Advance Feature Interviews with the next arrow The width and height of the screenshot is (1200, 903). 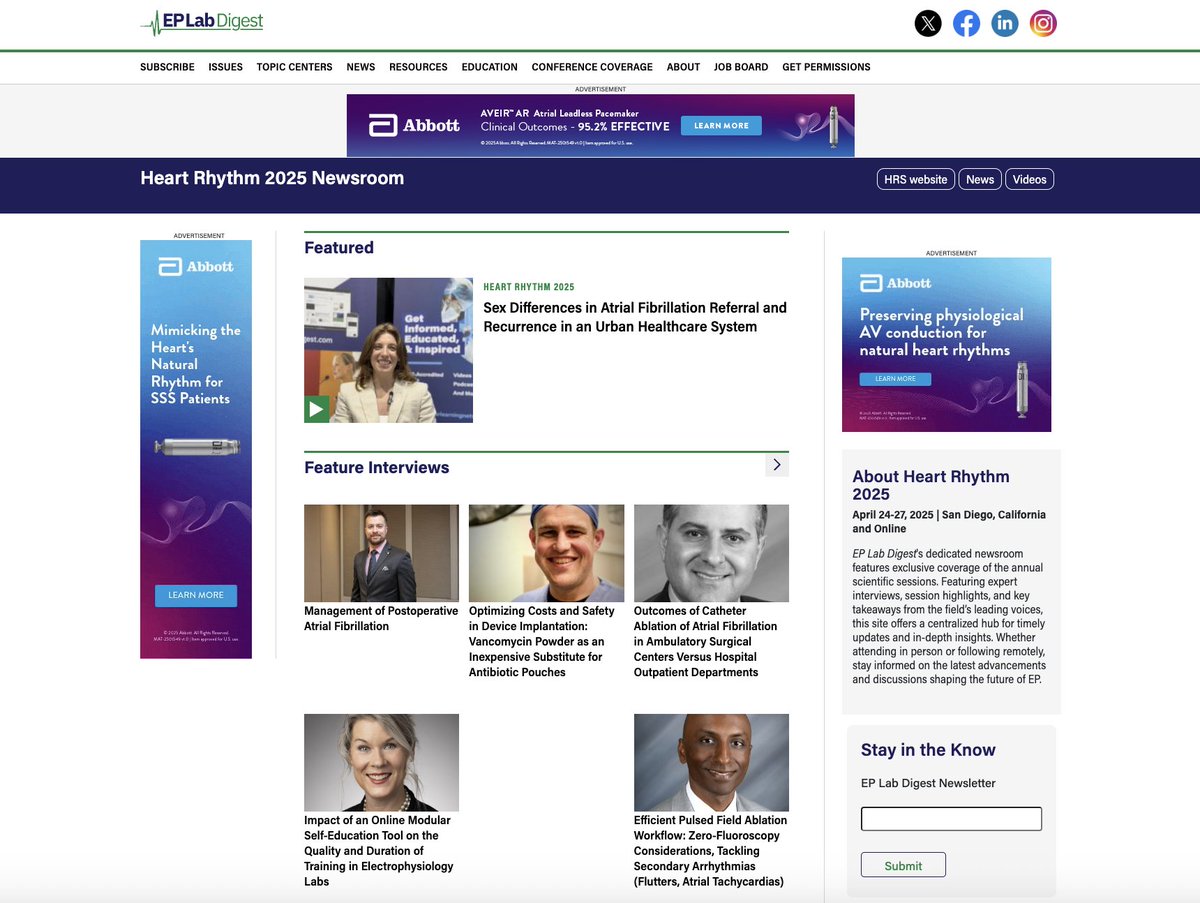777,465
